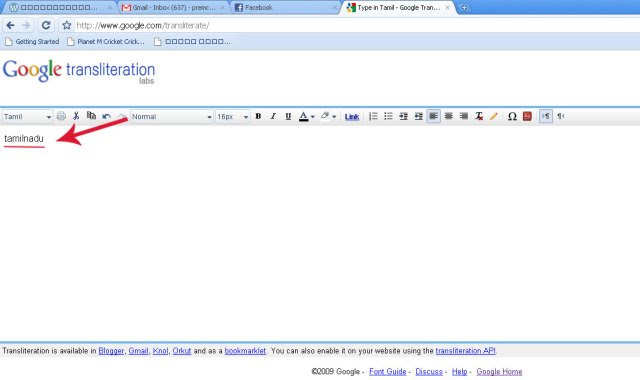Insert a numbered list
Screen dimensions: 640x380
click(x=373, y=116)
